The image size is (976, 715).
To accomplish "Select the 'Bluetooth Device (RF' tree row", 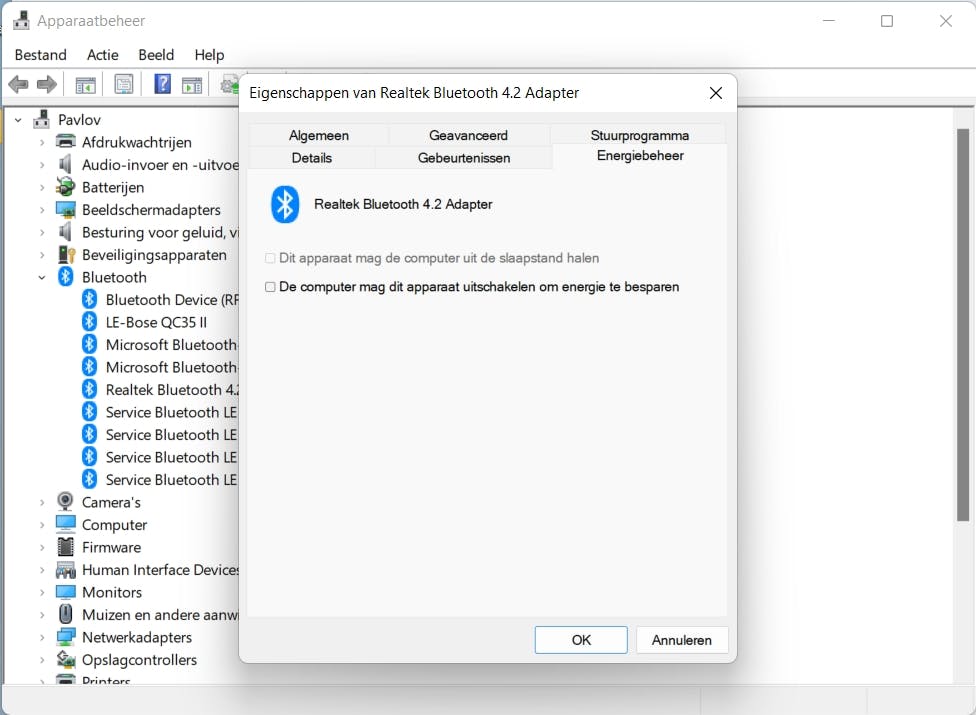I will coord(160,299).
